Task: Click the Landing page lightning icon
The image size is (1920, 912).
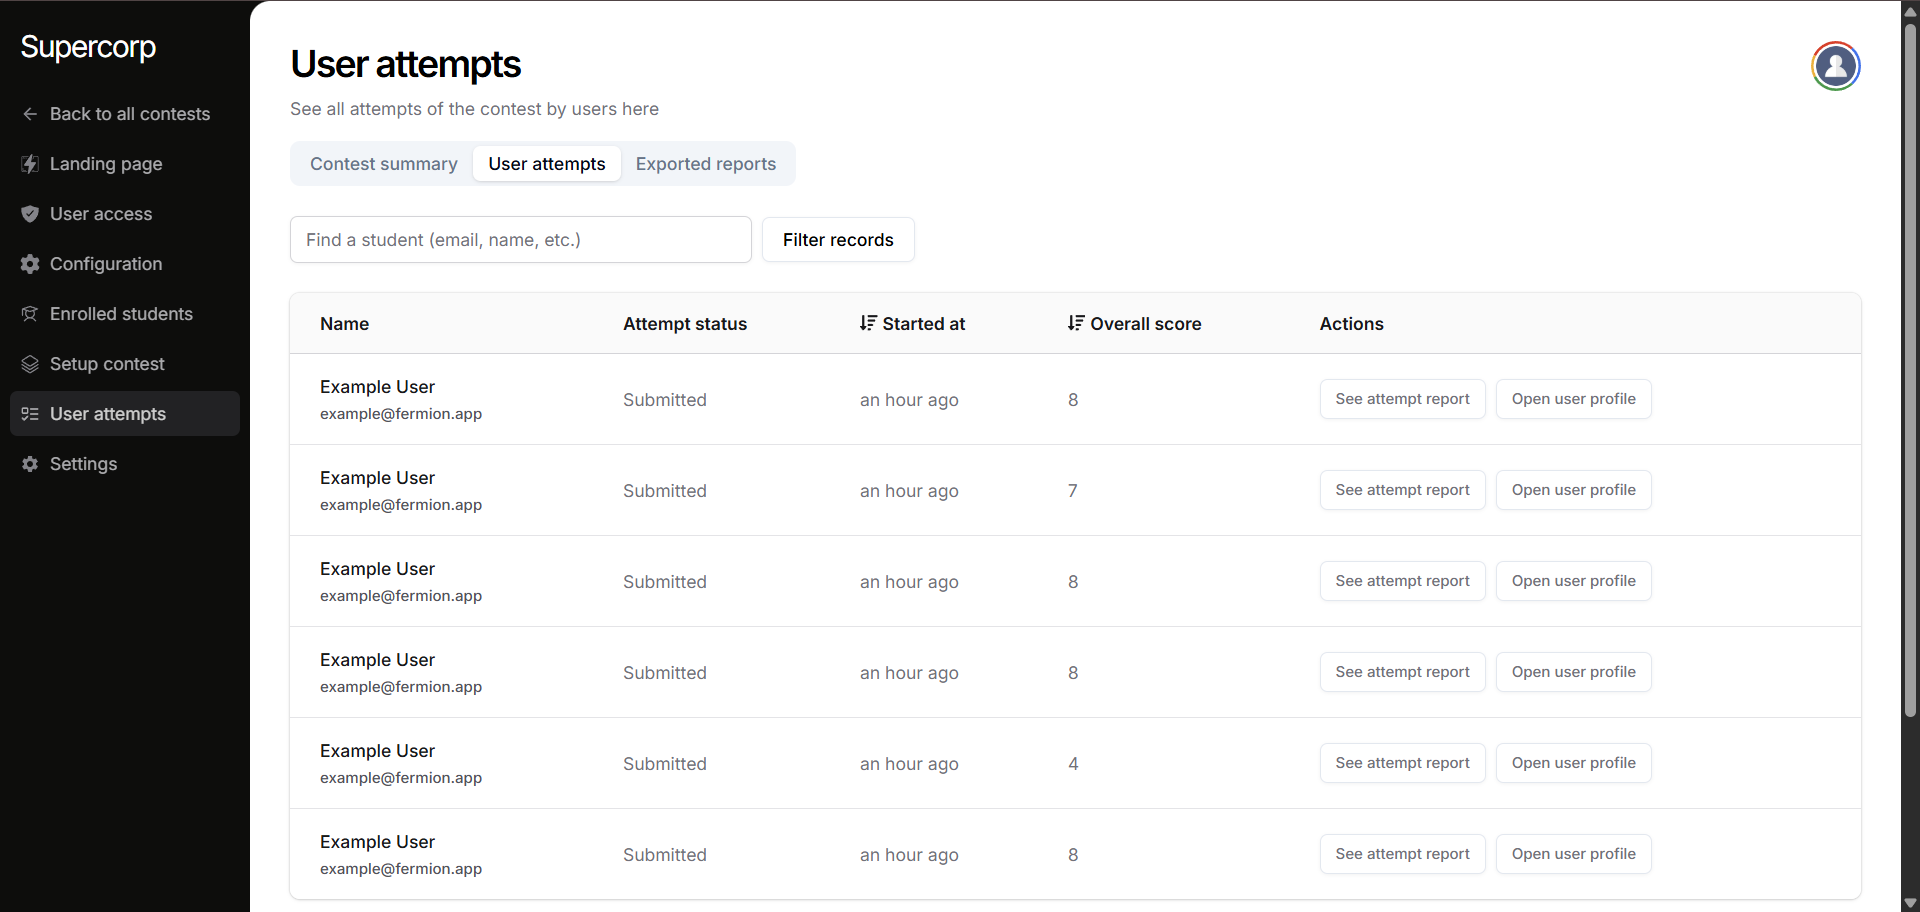Action: coord(30,164)
